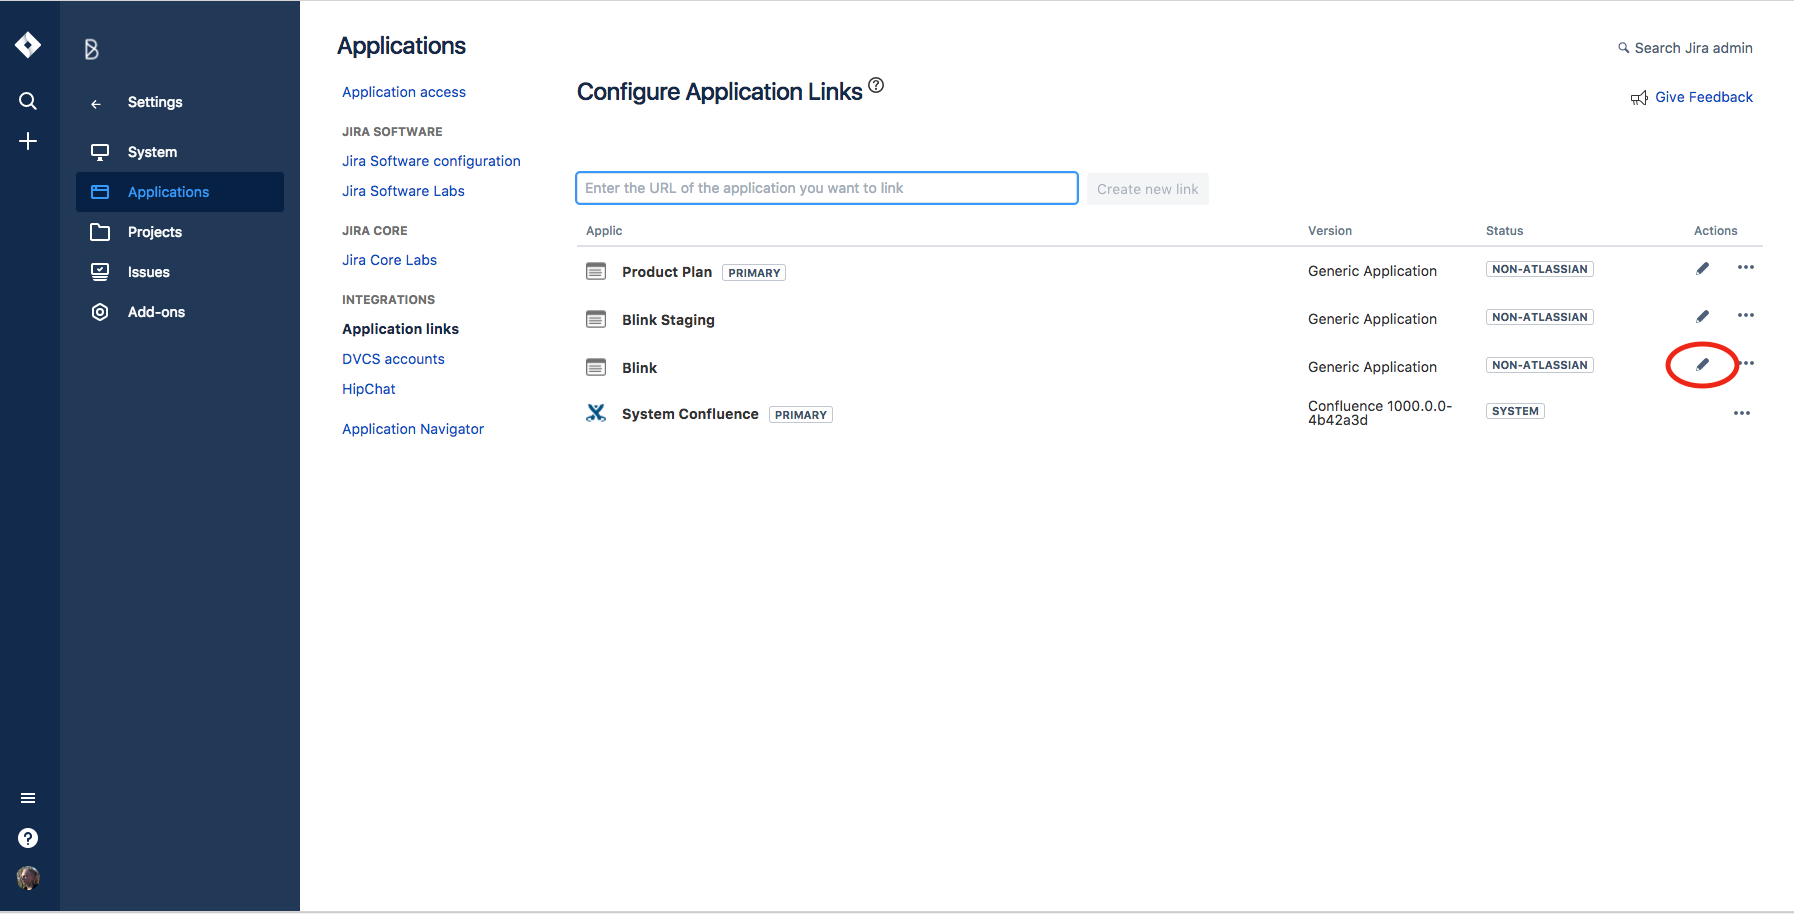1794x914 pixels.
Task: Open help icon next to Configure Application Links
Action: coord(876,85)
